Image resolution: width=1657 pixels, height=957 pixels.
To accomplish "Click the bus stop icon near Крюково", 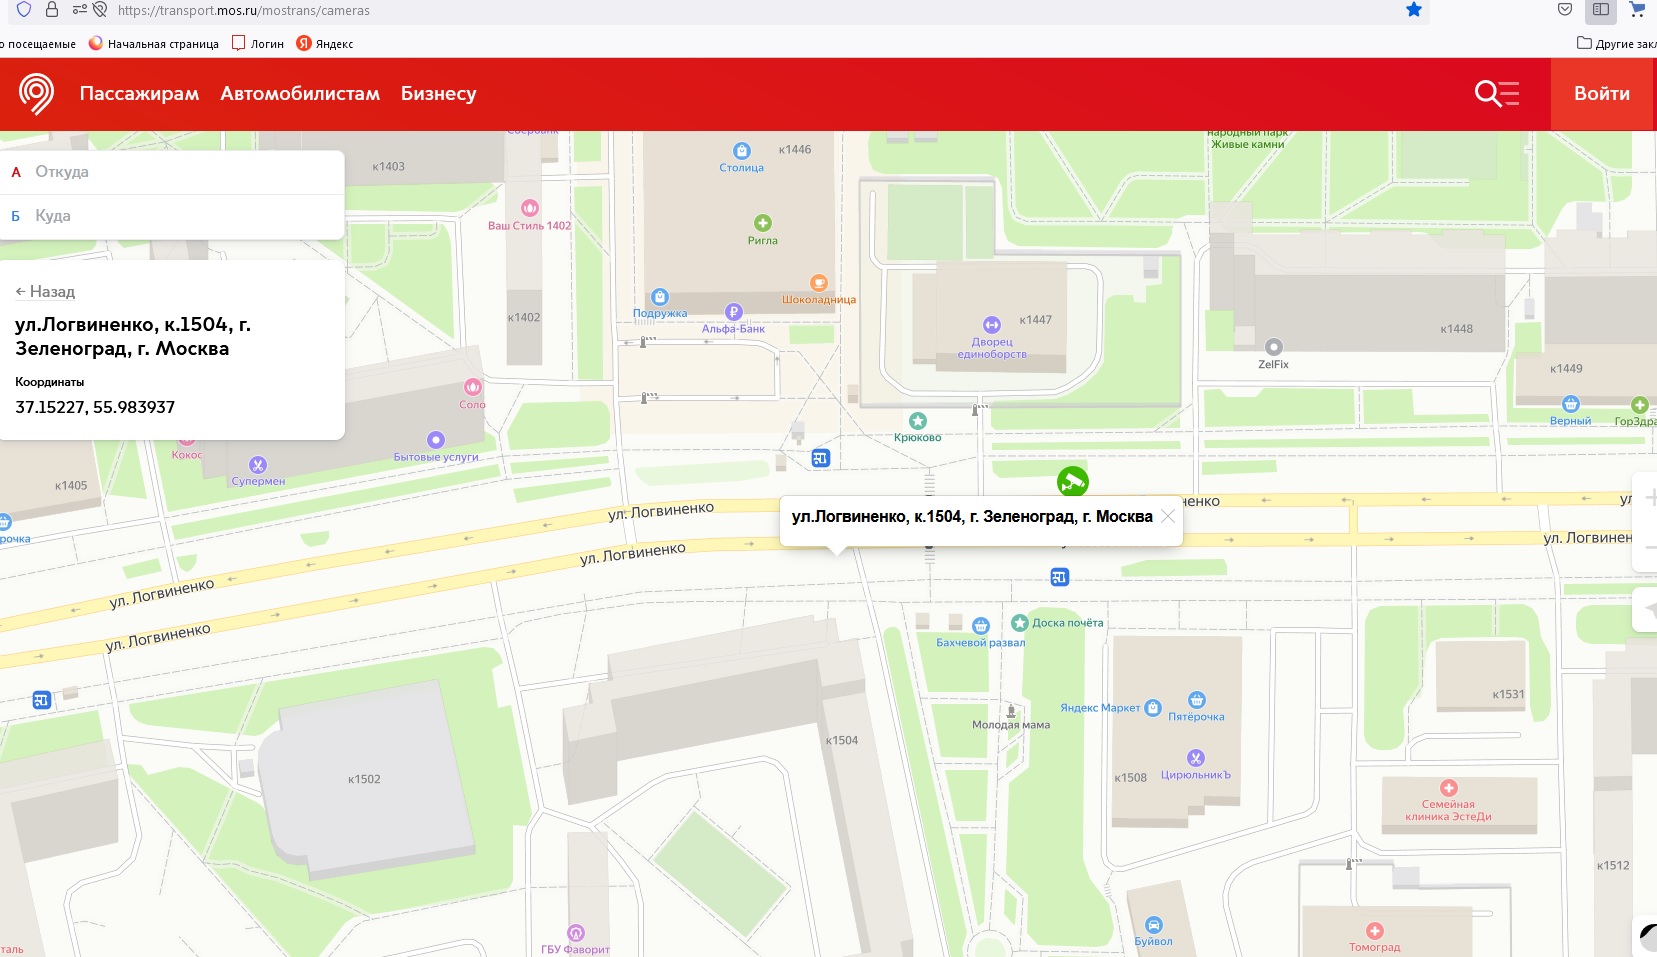I will coord(821,459).
